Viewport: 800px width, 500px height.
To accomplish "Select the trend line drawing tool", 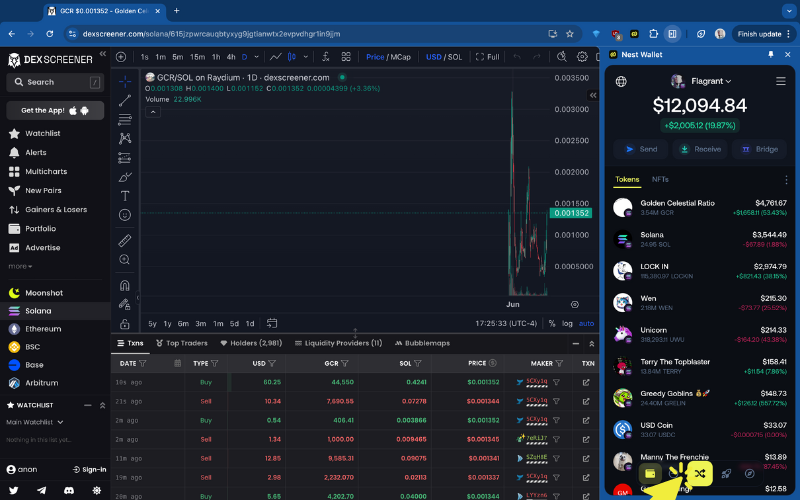I will click(125, 101).
